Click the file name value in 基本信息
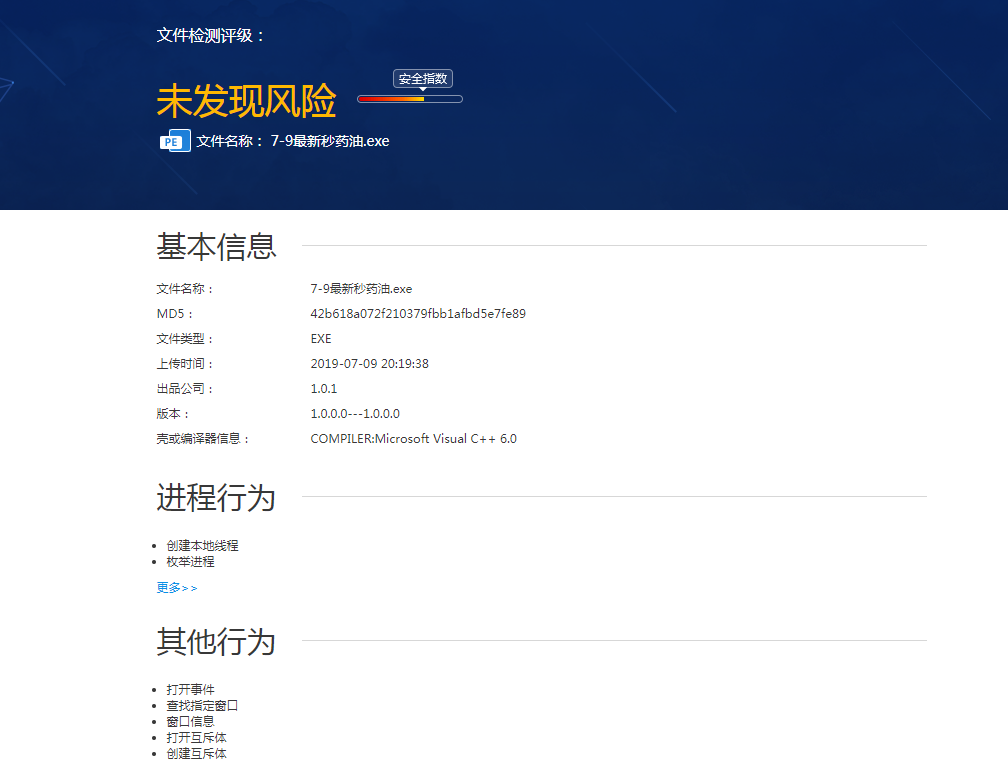Screen dimensions: 1008x769 (361, 289)
